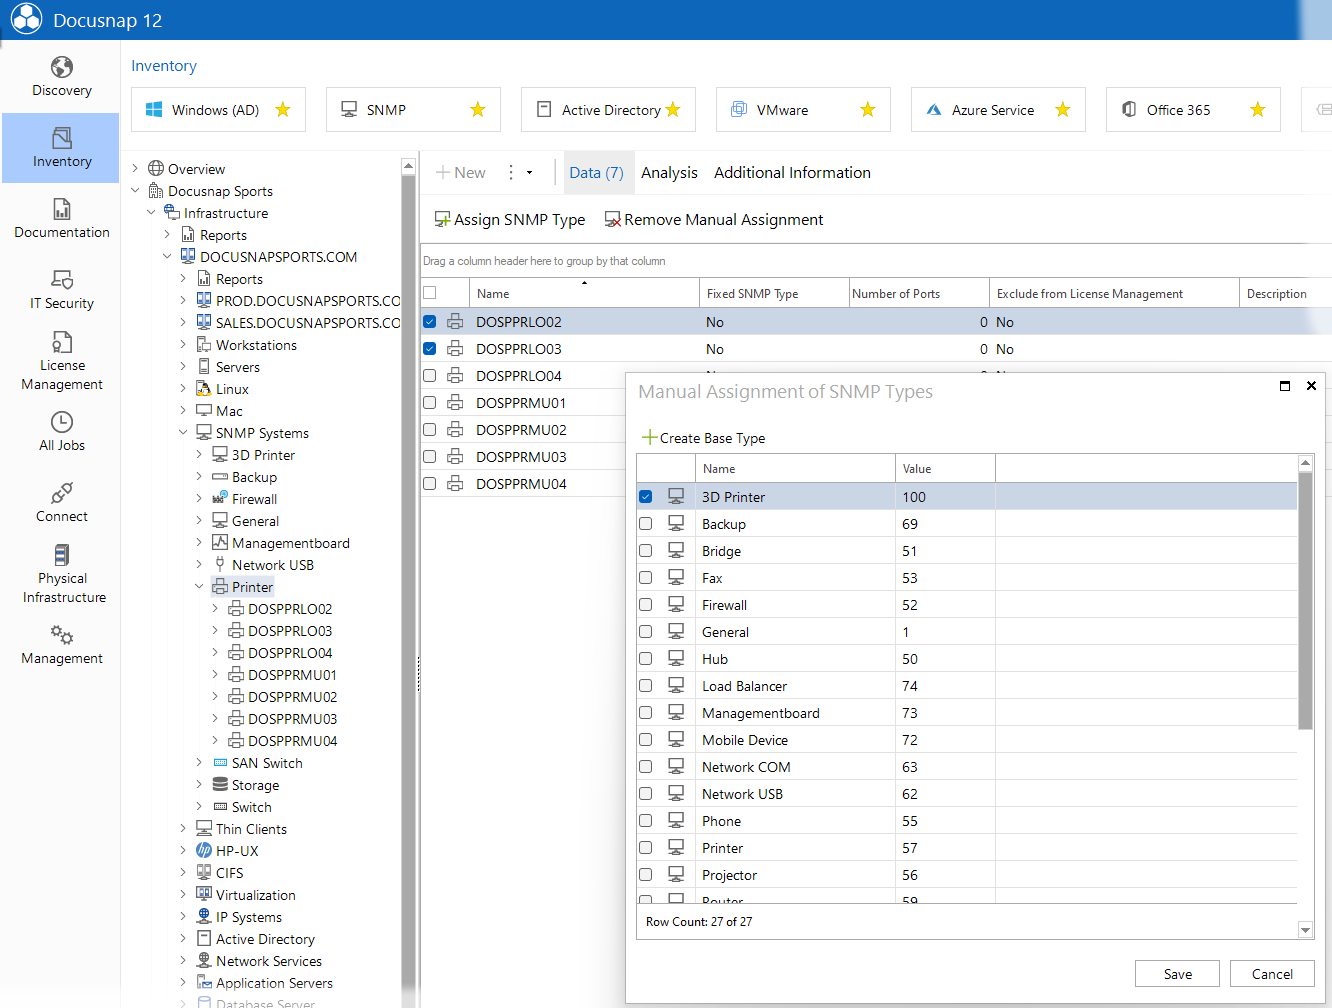
Task: Uncheck the DOSPPRLO03 row checkbox
Action: (429, 349)
